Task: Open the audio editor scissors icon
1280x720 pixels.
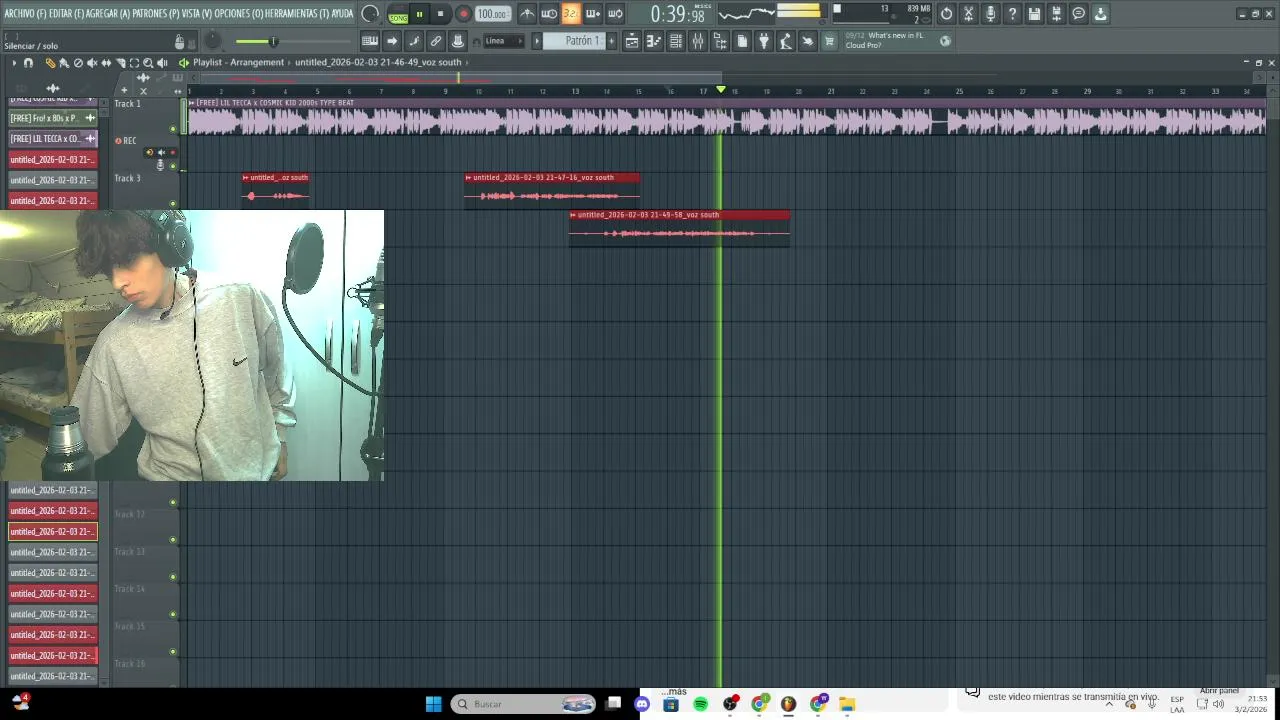Action: point(968,14)
